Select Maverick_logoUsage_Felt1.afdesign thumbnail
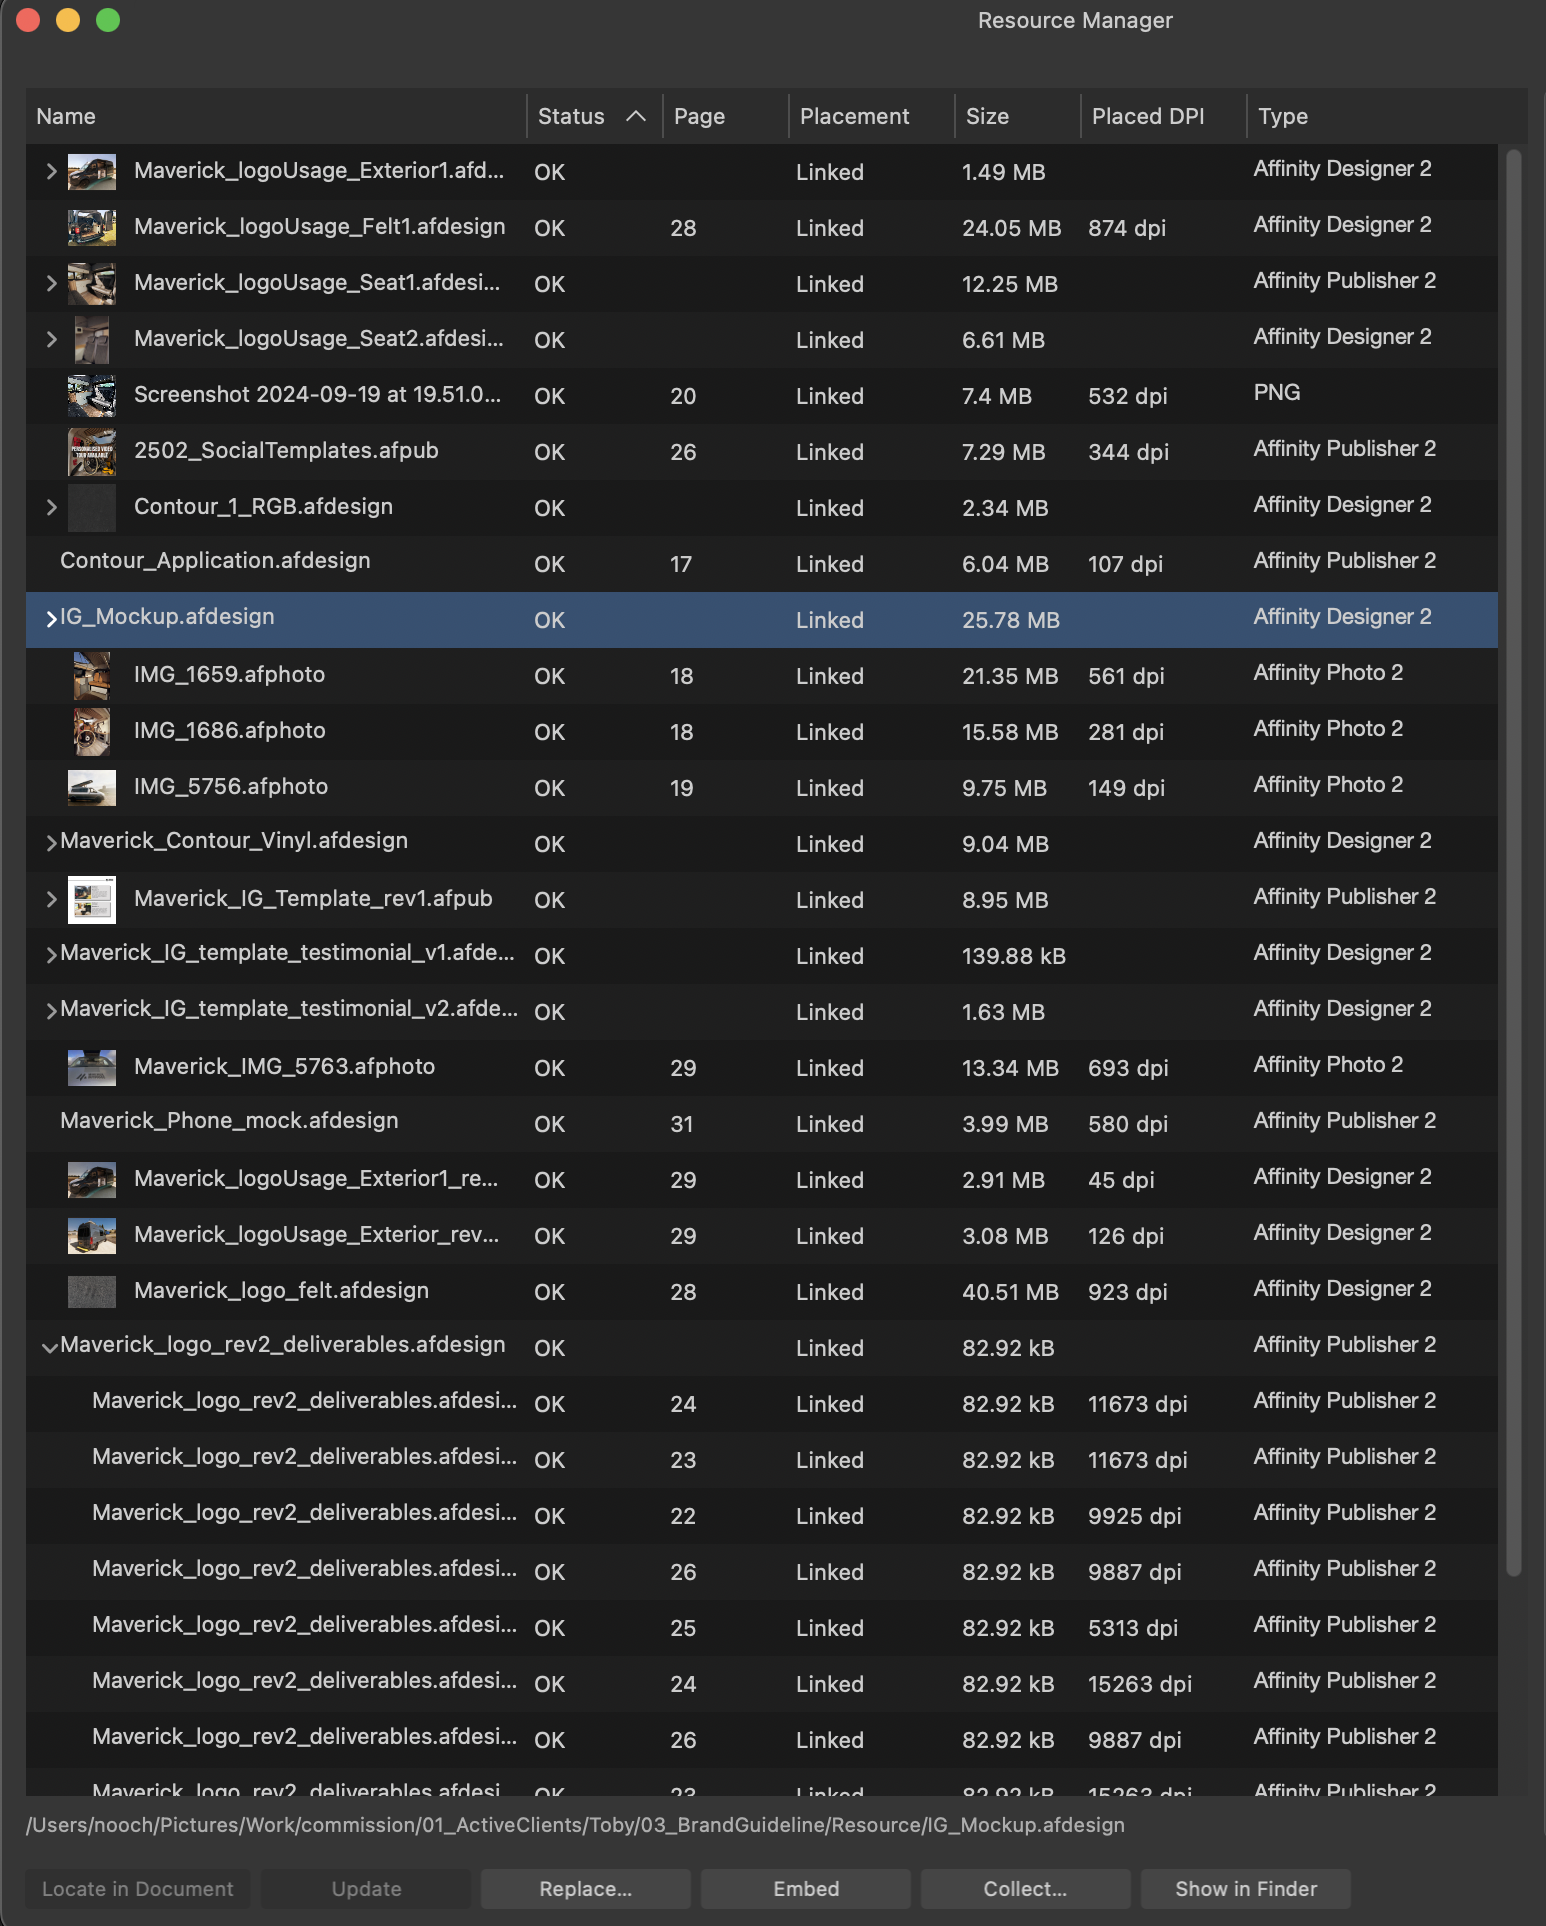This screenshot has width=1546, height=1926. coord(91,227)
